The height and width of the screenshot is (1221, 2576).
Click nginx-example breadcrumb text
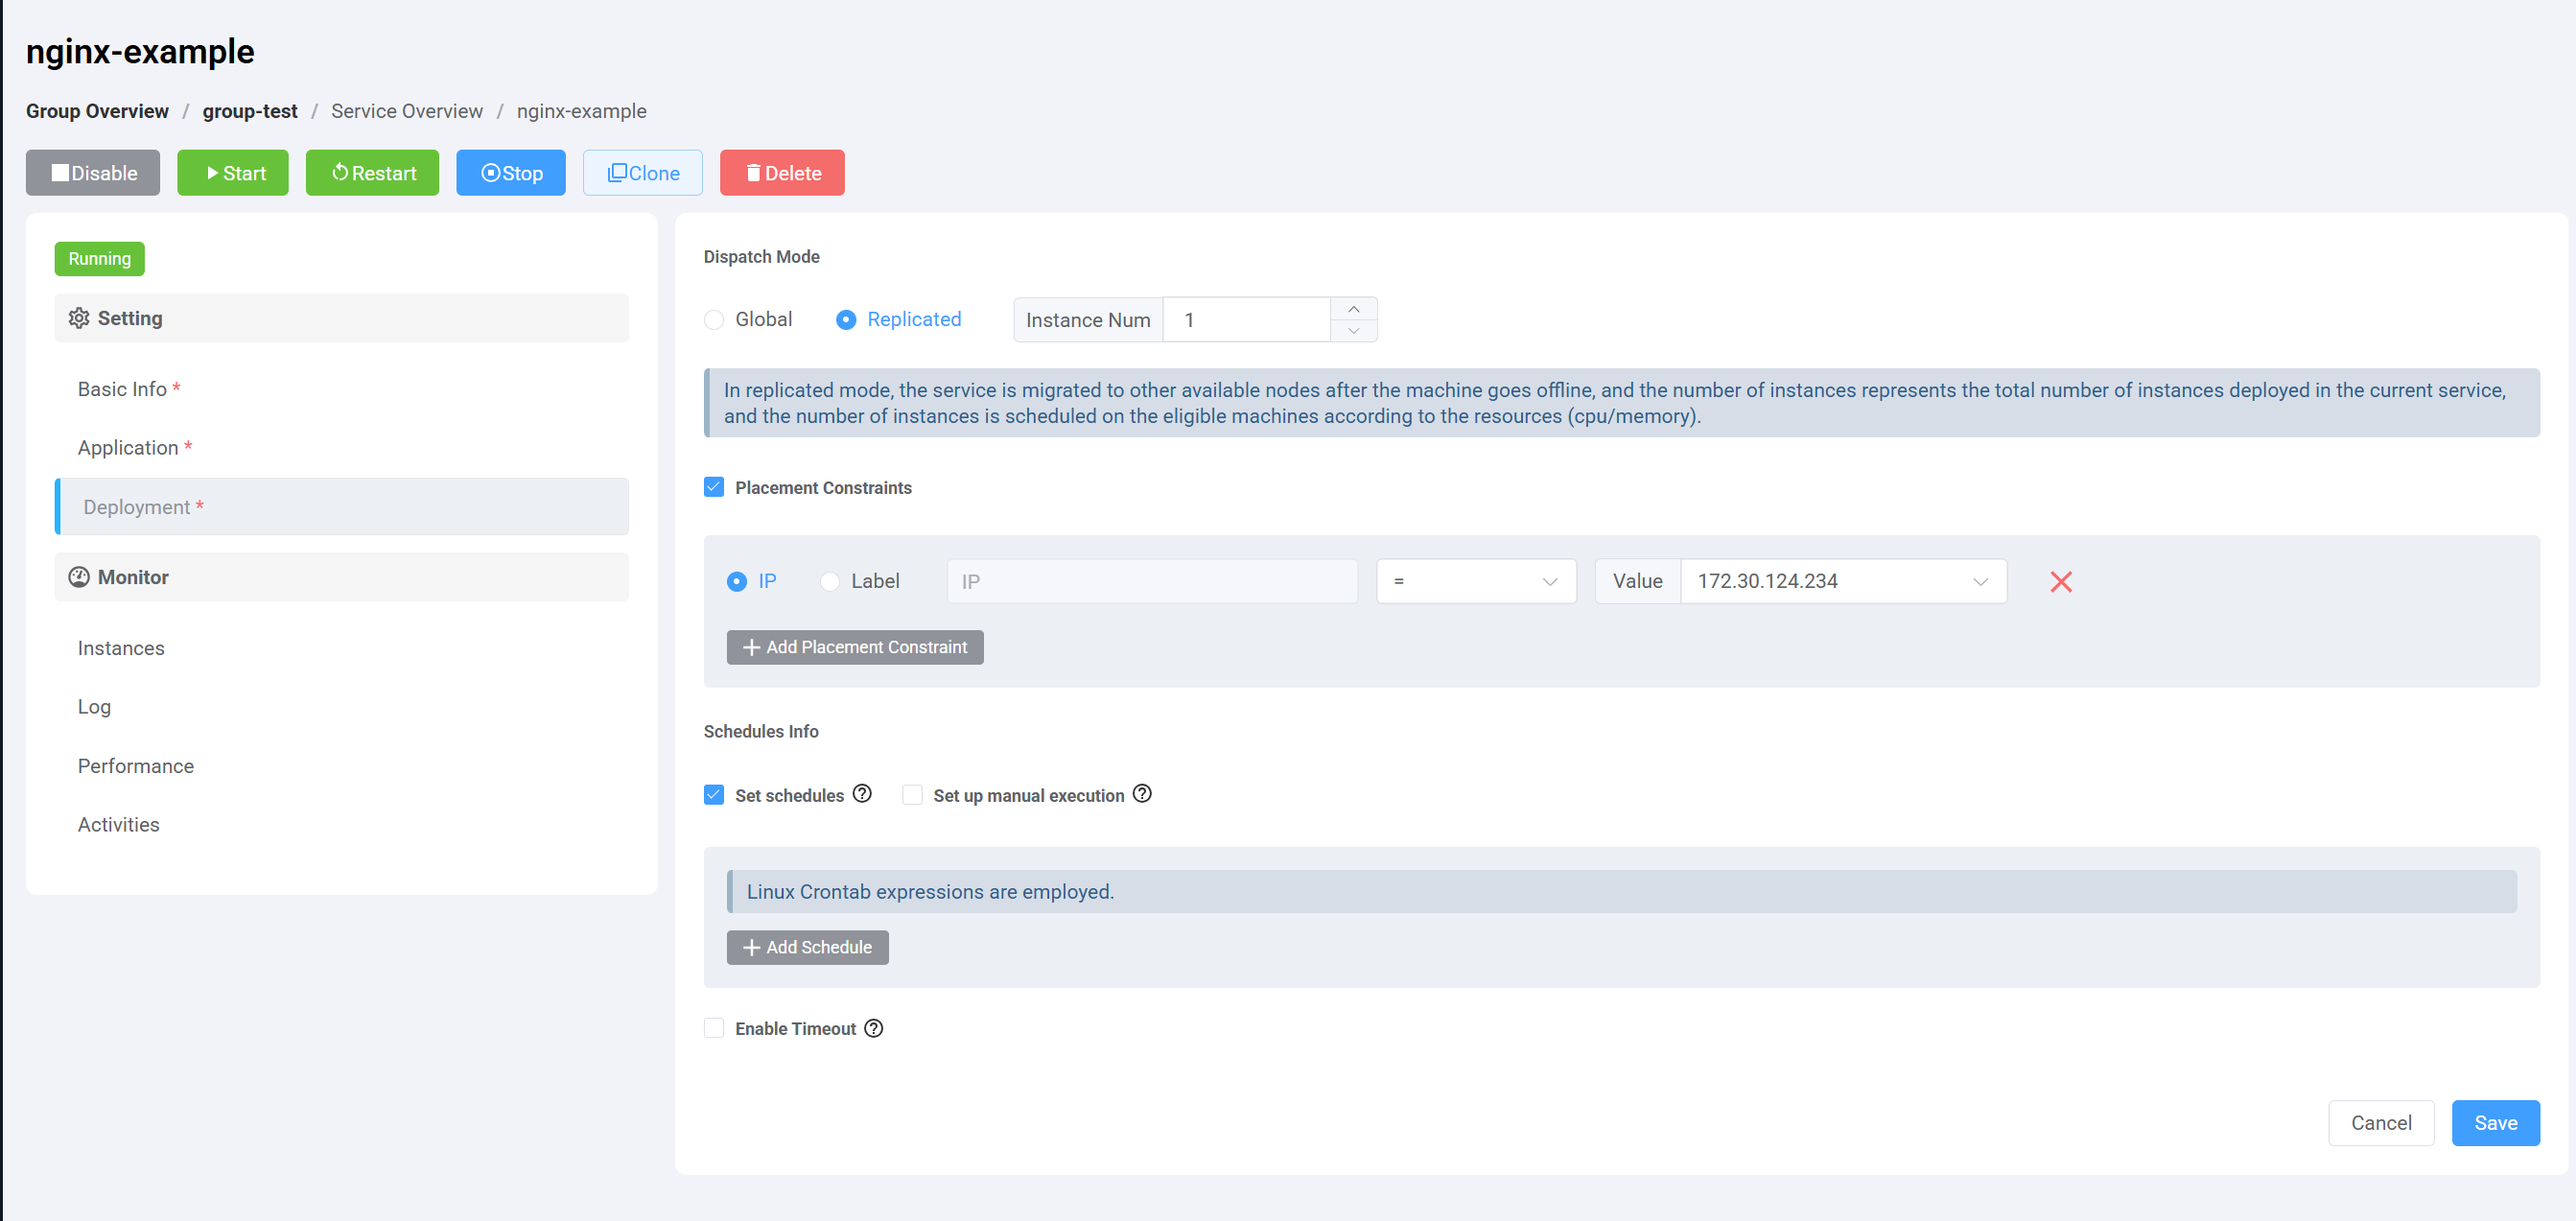point(582,111)
